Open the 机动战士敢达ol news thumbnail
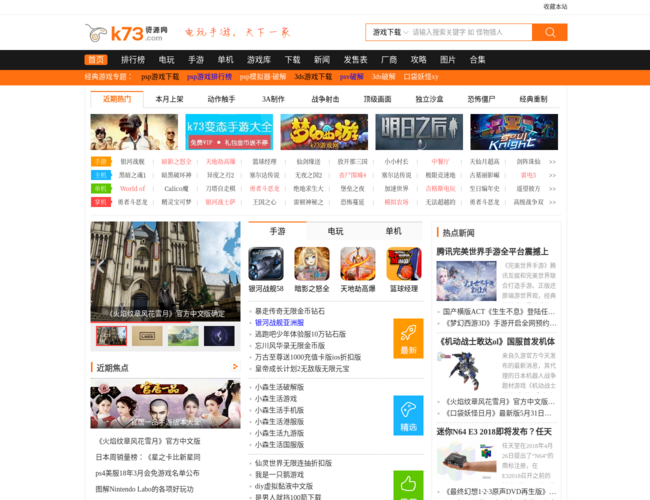 click(x=466, y=371)
